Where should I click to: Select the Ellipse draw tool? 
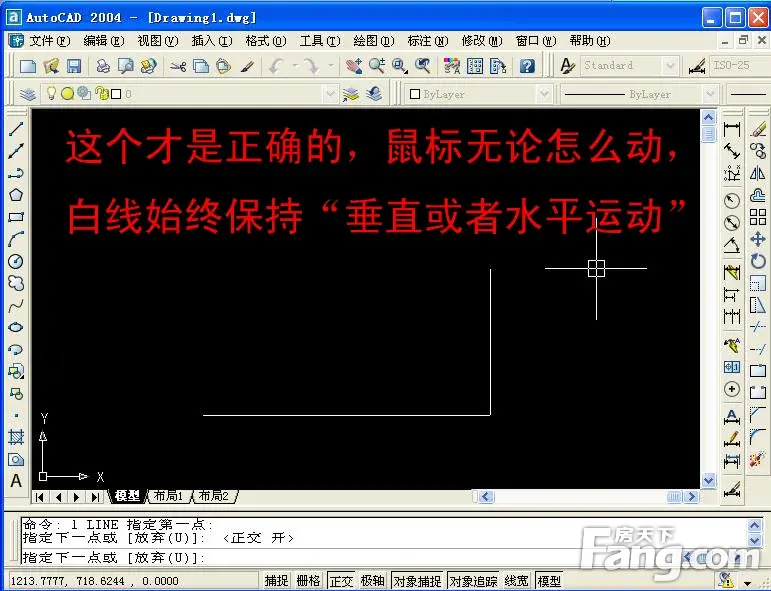(16, 327)
